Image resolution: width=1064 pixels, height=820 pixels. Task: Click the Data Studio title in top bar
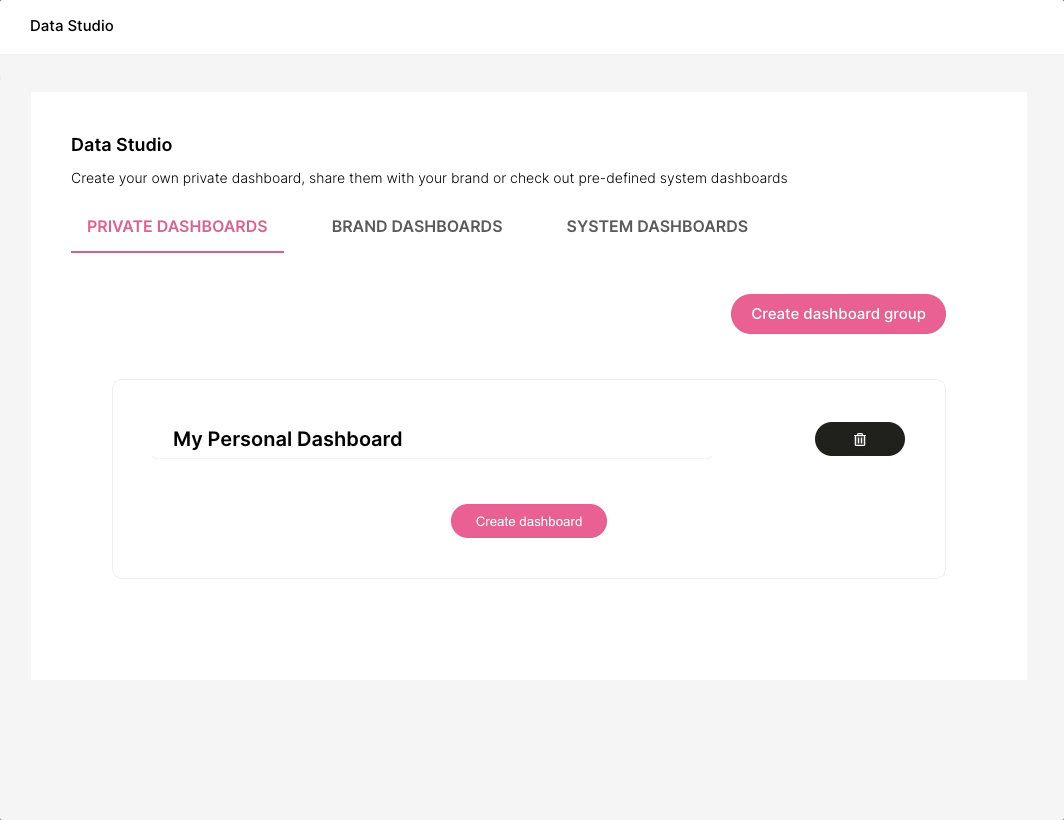pyautogui.click(x=72, y=26)
